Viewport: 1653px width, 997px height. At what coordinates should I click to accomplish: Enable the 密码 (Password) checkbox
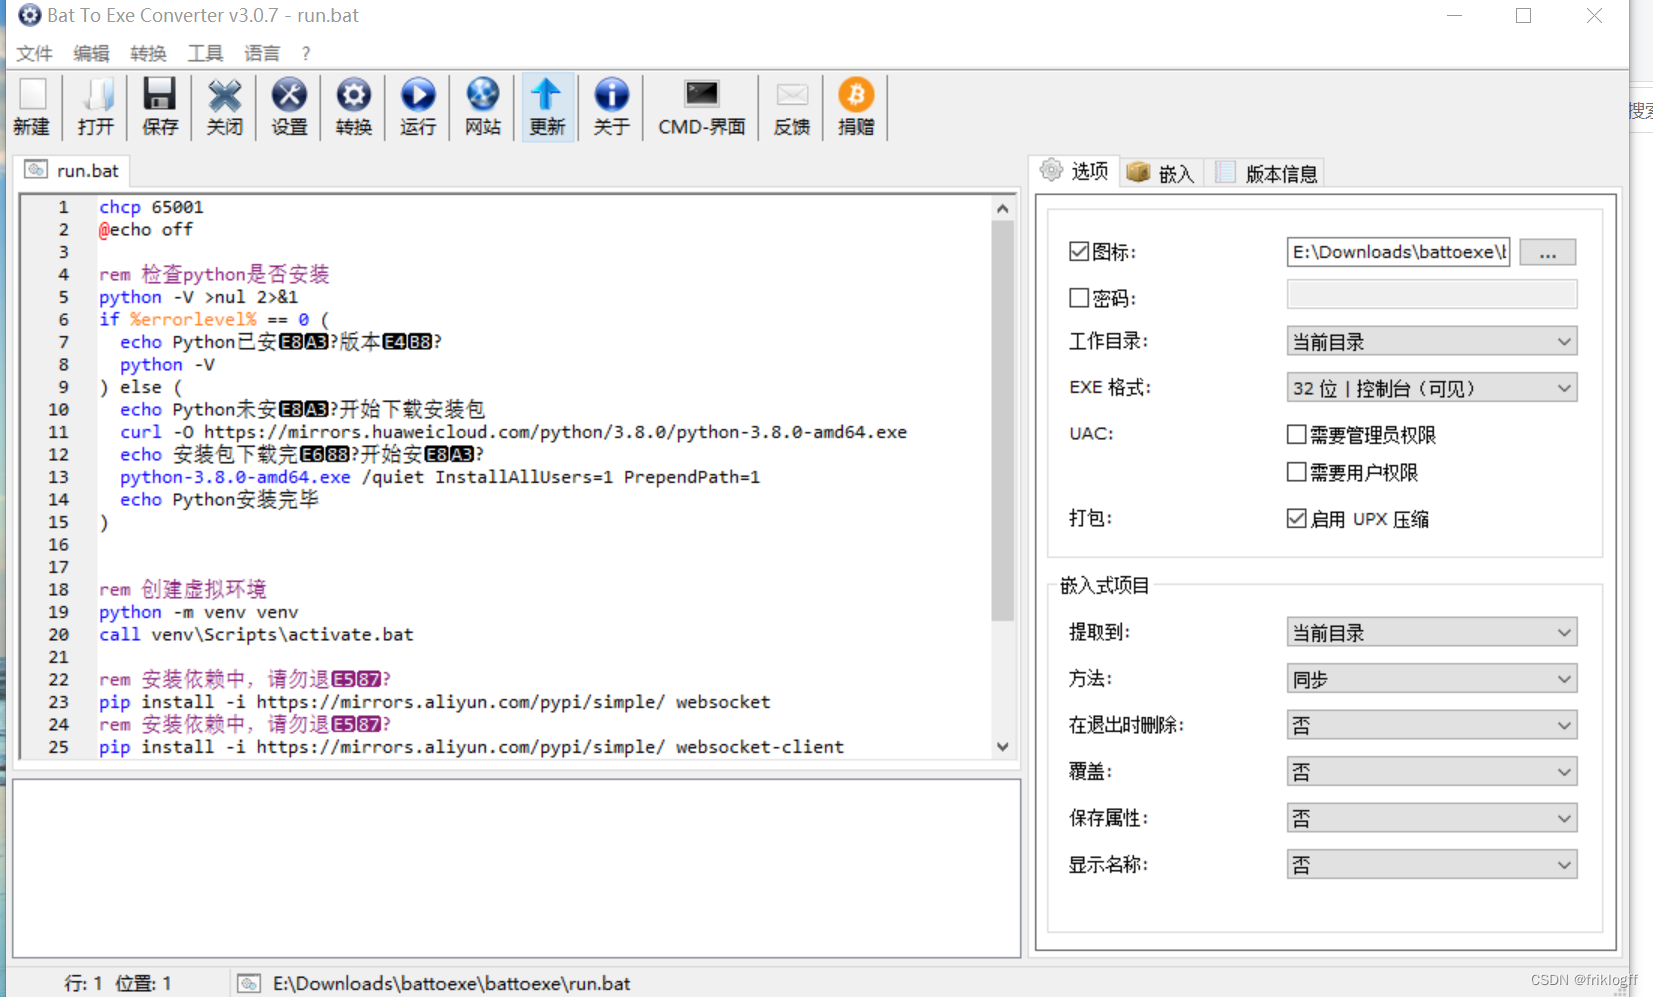(1080, 297)
